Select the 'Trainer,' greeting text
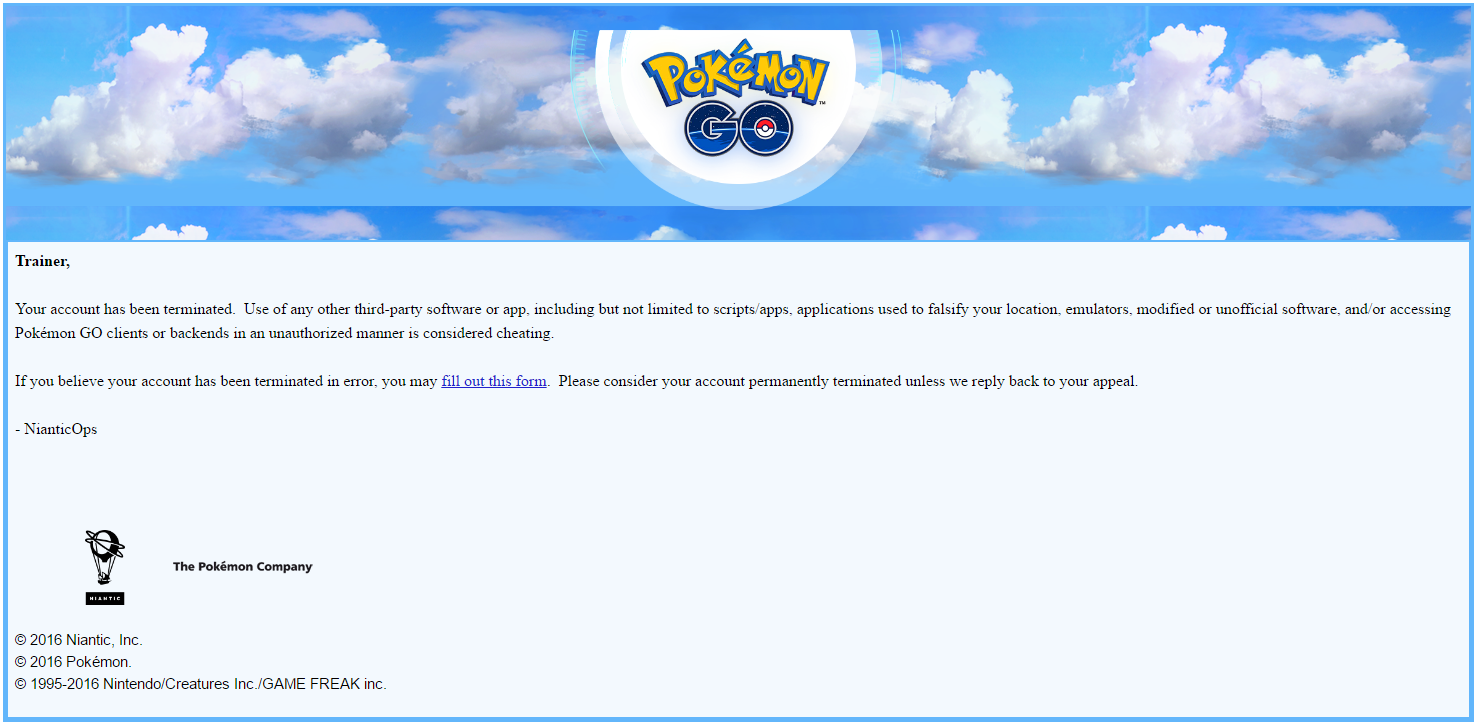This screenshot has height=725, width=1478. pyautogui.click(x=43, y=261)
